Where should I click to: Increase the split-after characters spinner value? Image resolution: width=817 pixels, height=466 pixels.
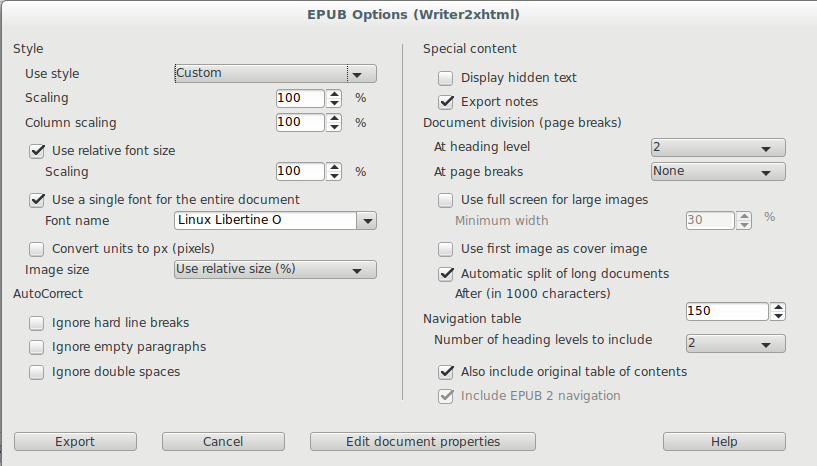(778, 307)
